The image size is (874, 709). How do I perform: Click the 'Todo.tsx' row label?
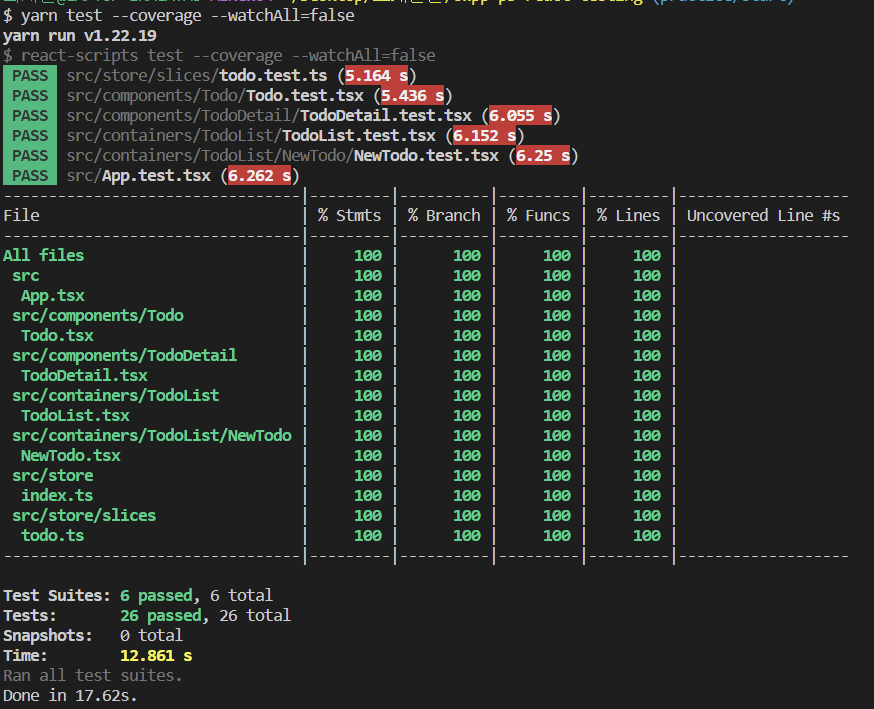(57, 336)
